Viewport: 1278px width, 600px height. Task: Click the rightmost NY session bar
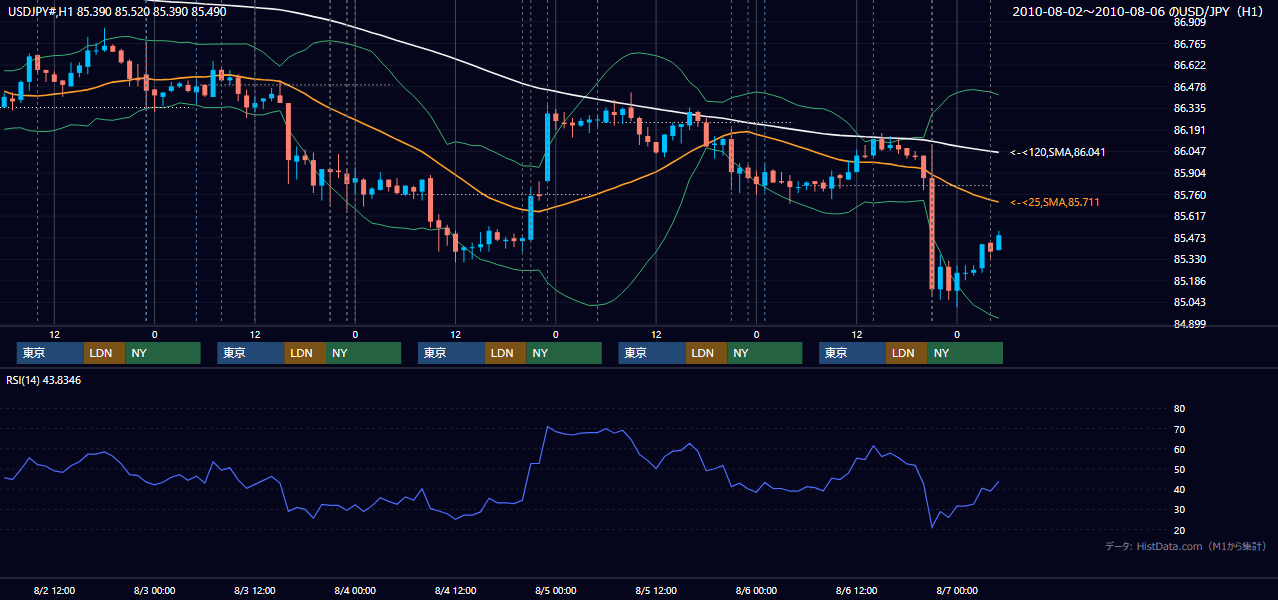coord(965,353)
